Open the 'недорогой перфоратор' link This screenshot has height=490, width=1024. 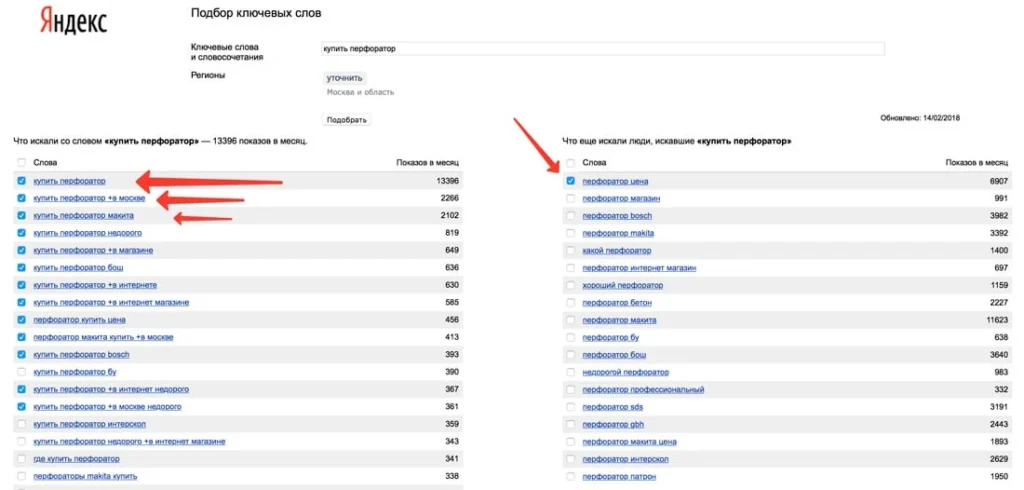(x=626, y=372)
